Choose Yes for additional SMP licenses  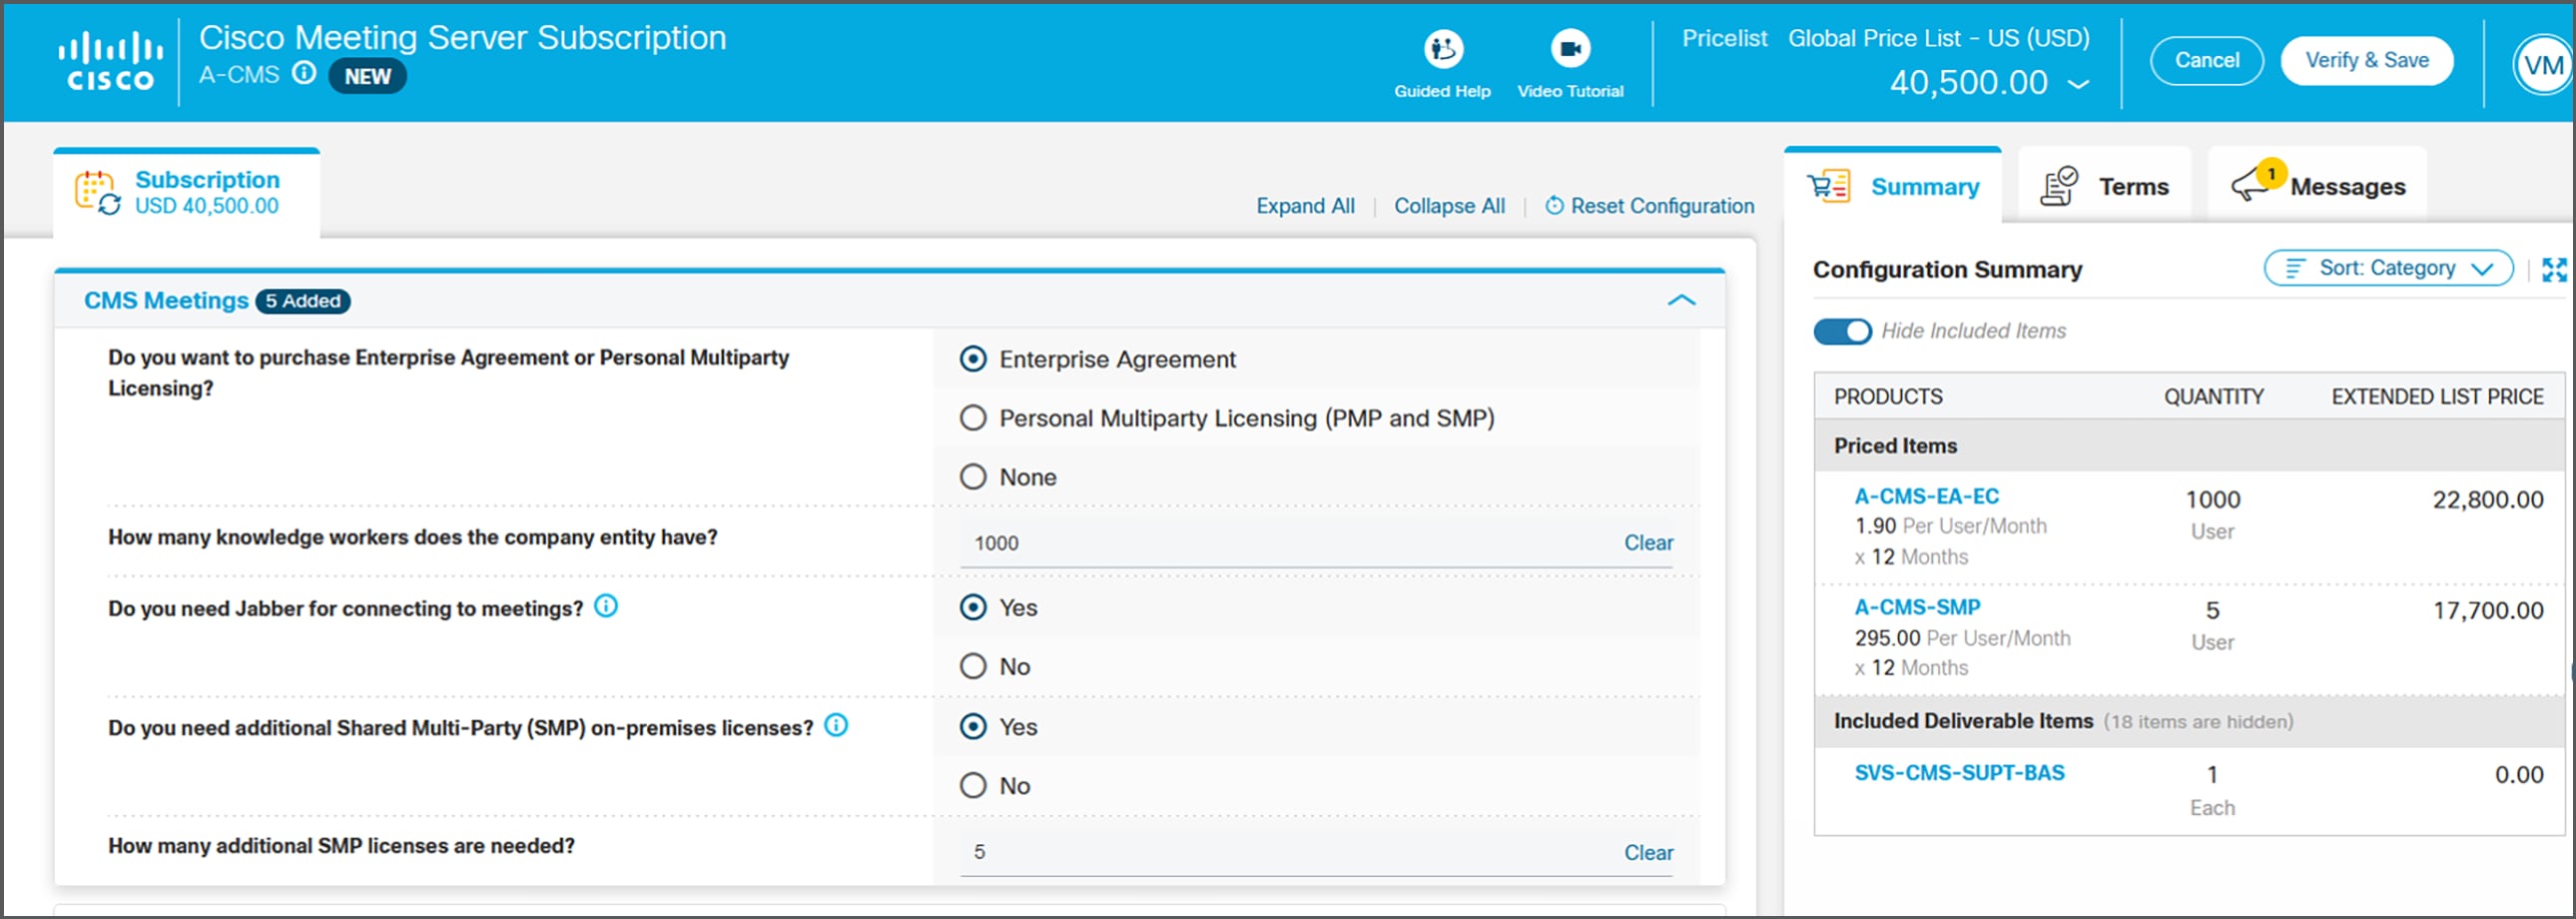[x=973, y=727]
